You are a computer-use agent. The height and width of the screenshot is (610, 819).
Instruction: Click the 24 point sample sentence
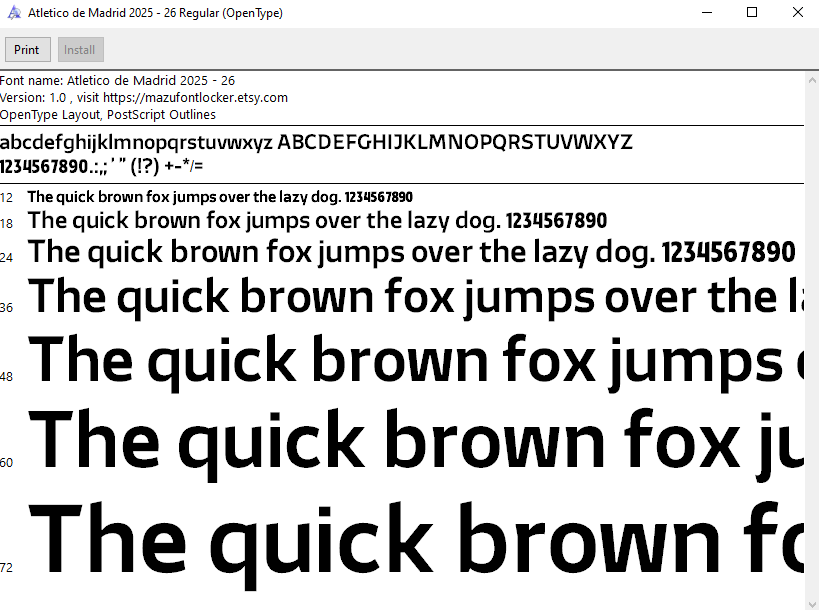click(412, 251)
